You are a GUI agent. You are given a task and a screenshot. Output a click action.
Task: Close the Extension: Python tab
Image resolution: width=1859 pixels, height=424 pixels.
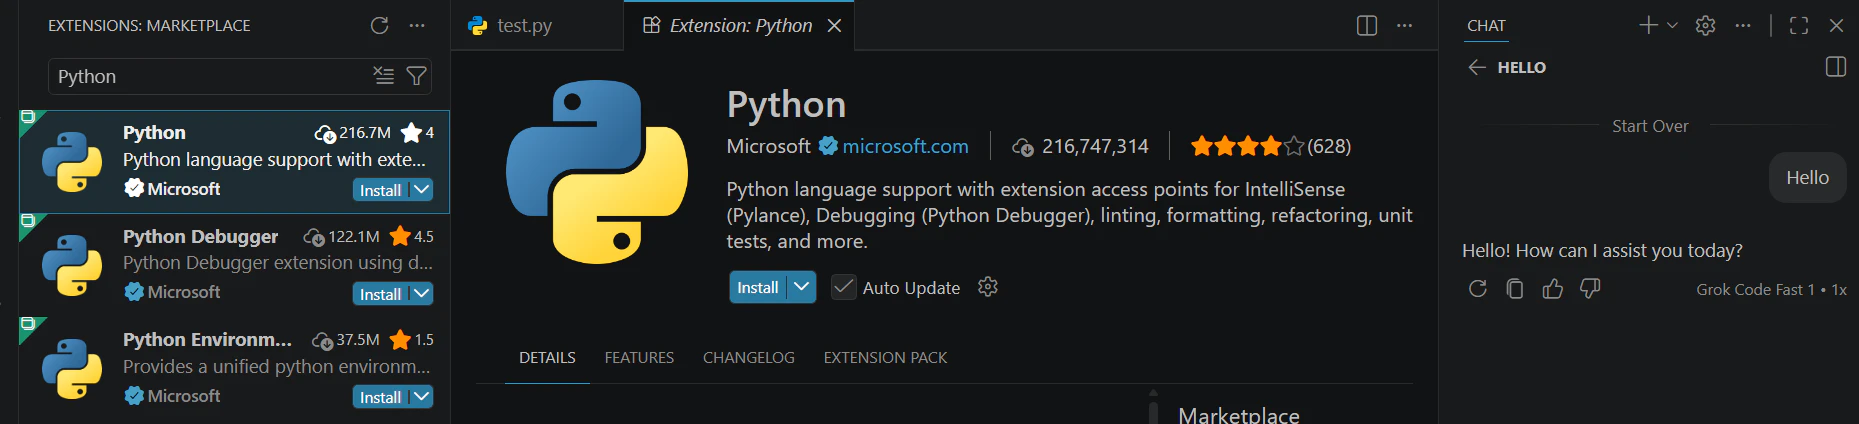click(835, 25)
